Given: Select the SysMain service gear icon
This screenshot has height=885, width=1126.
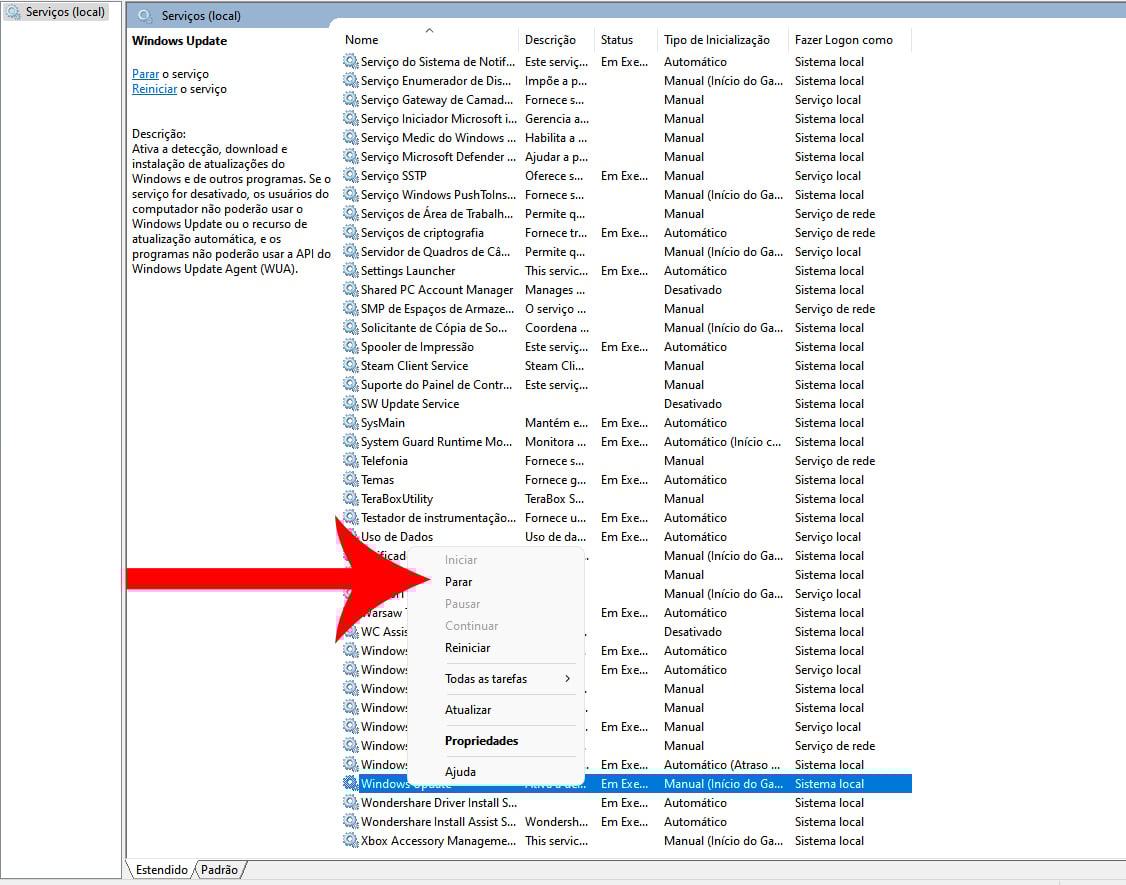Looking at the screenshot, I should (x=350, y=423).
